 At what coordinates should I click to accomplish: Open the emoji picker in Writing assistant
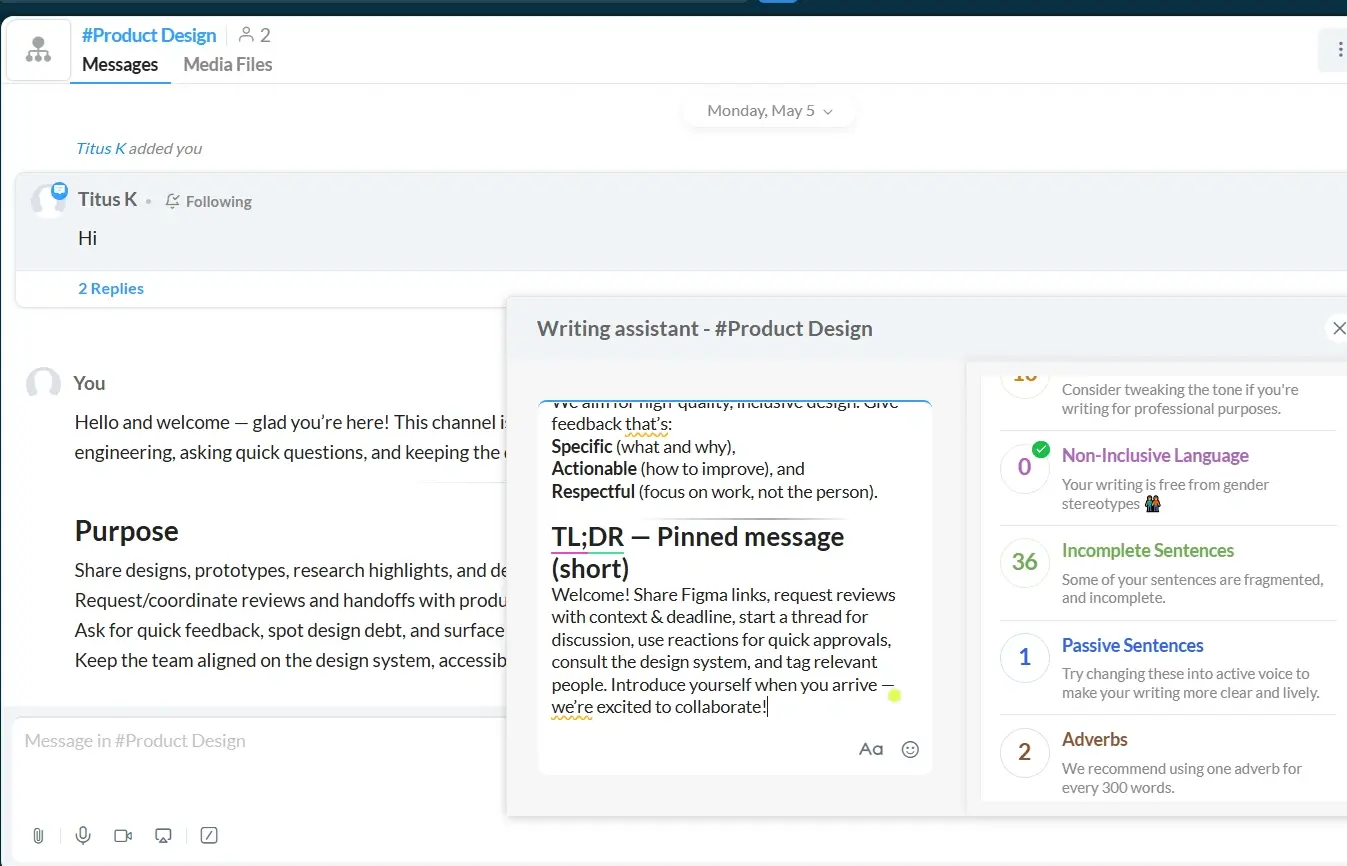tap(910, 749)
